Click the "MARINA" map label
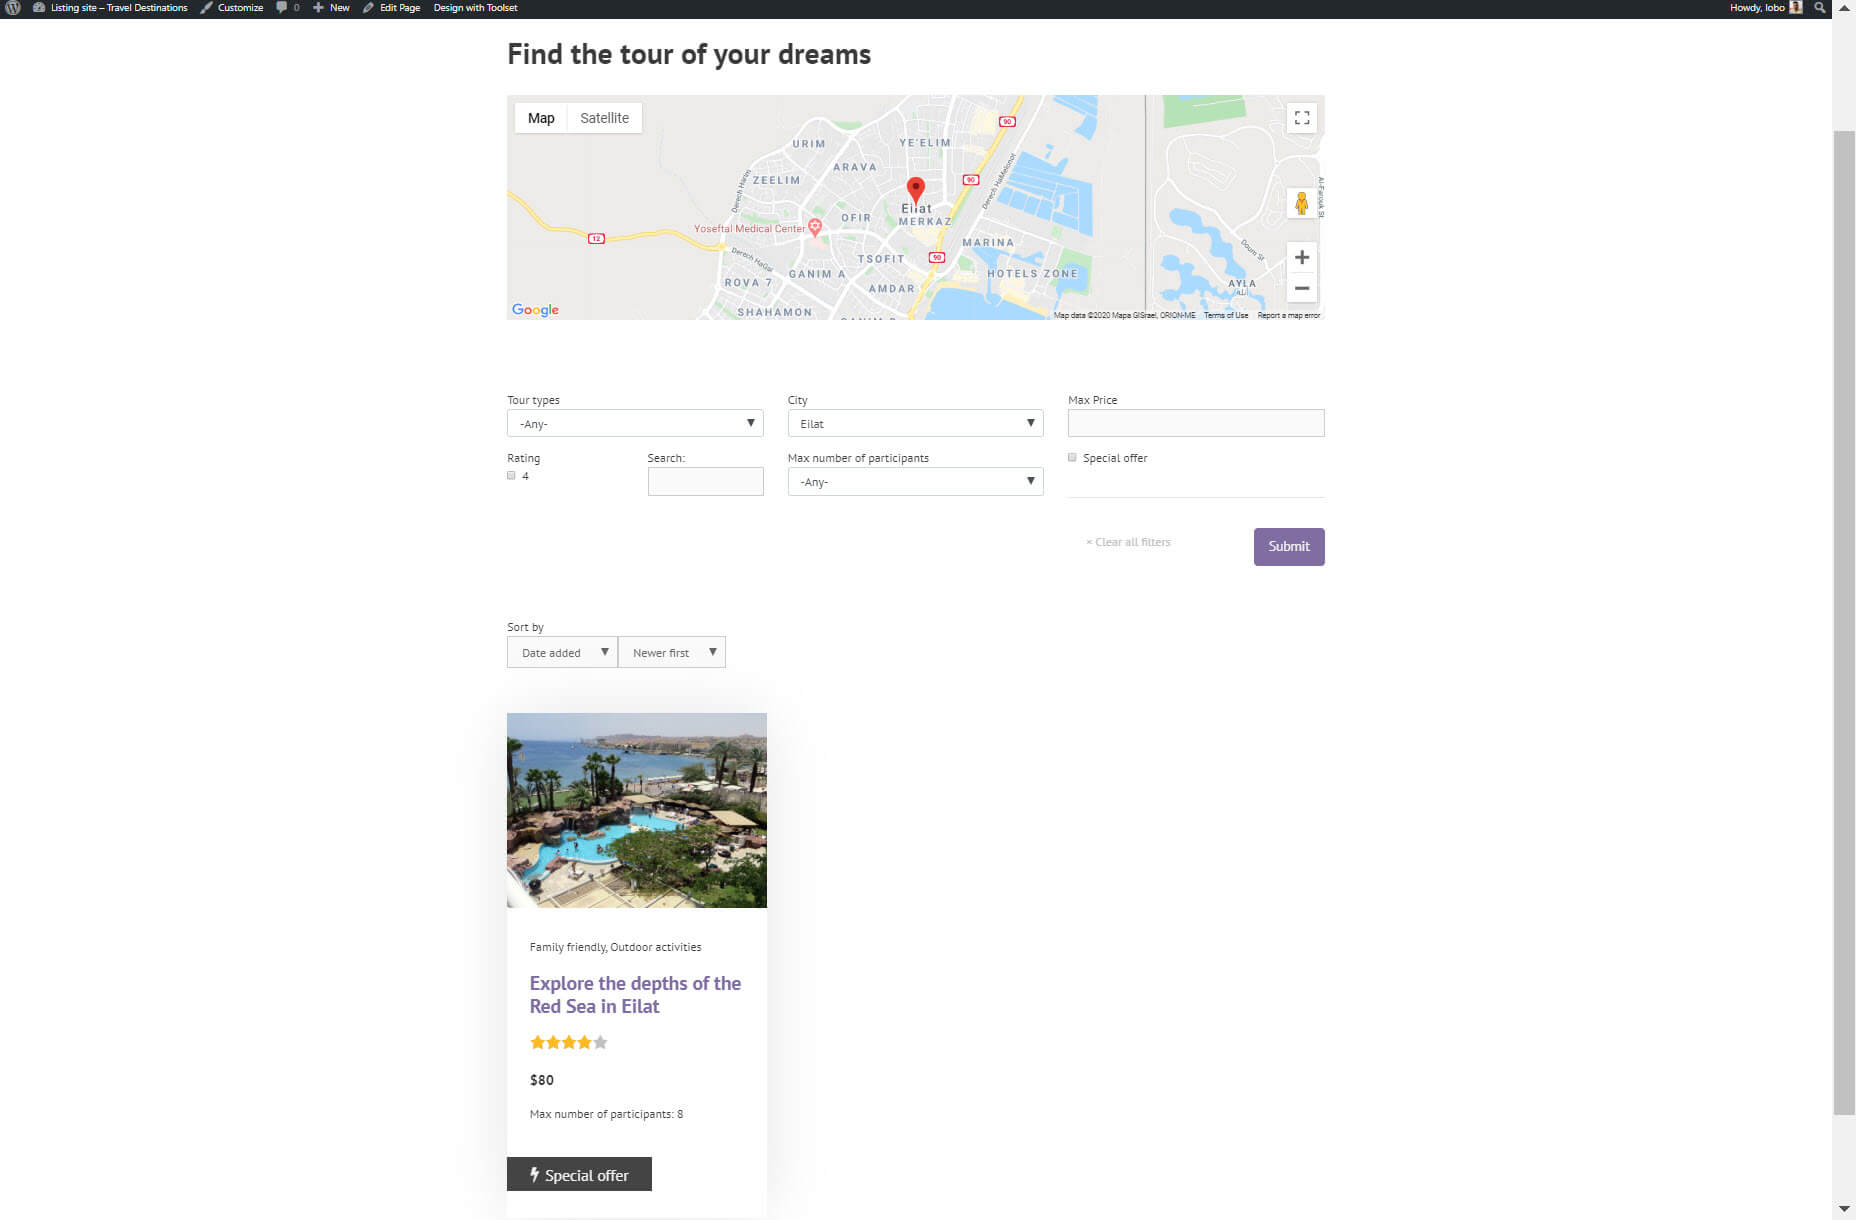 tap(988, 242)
